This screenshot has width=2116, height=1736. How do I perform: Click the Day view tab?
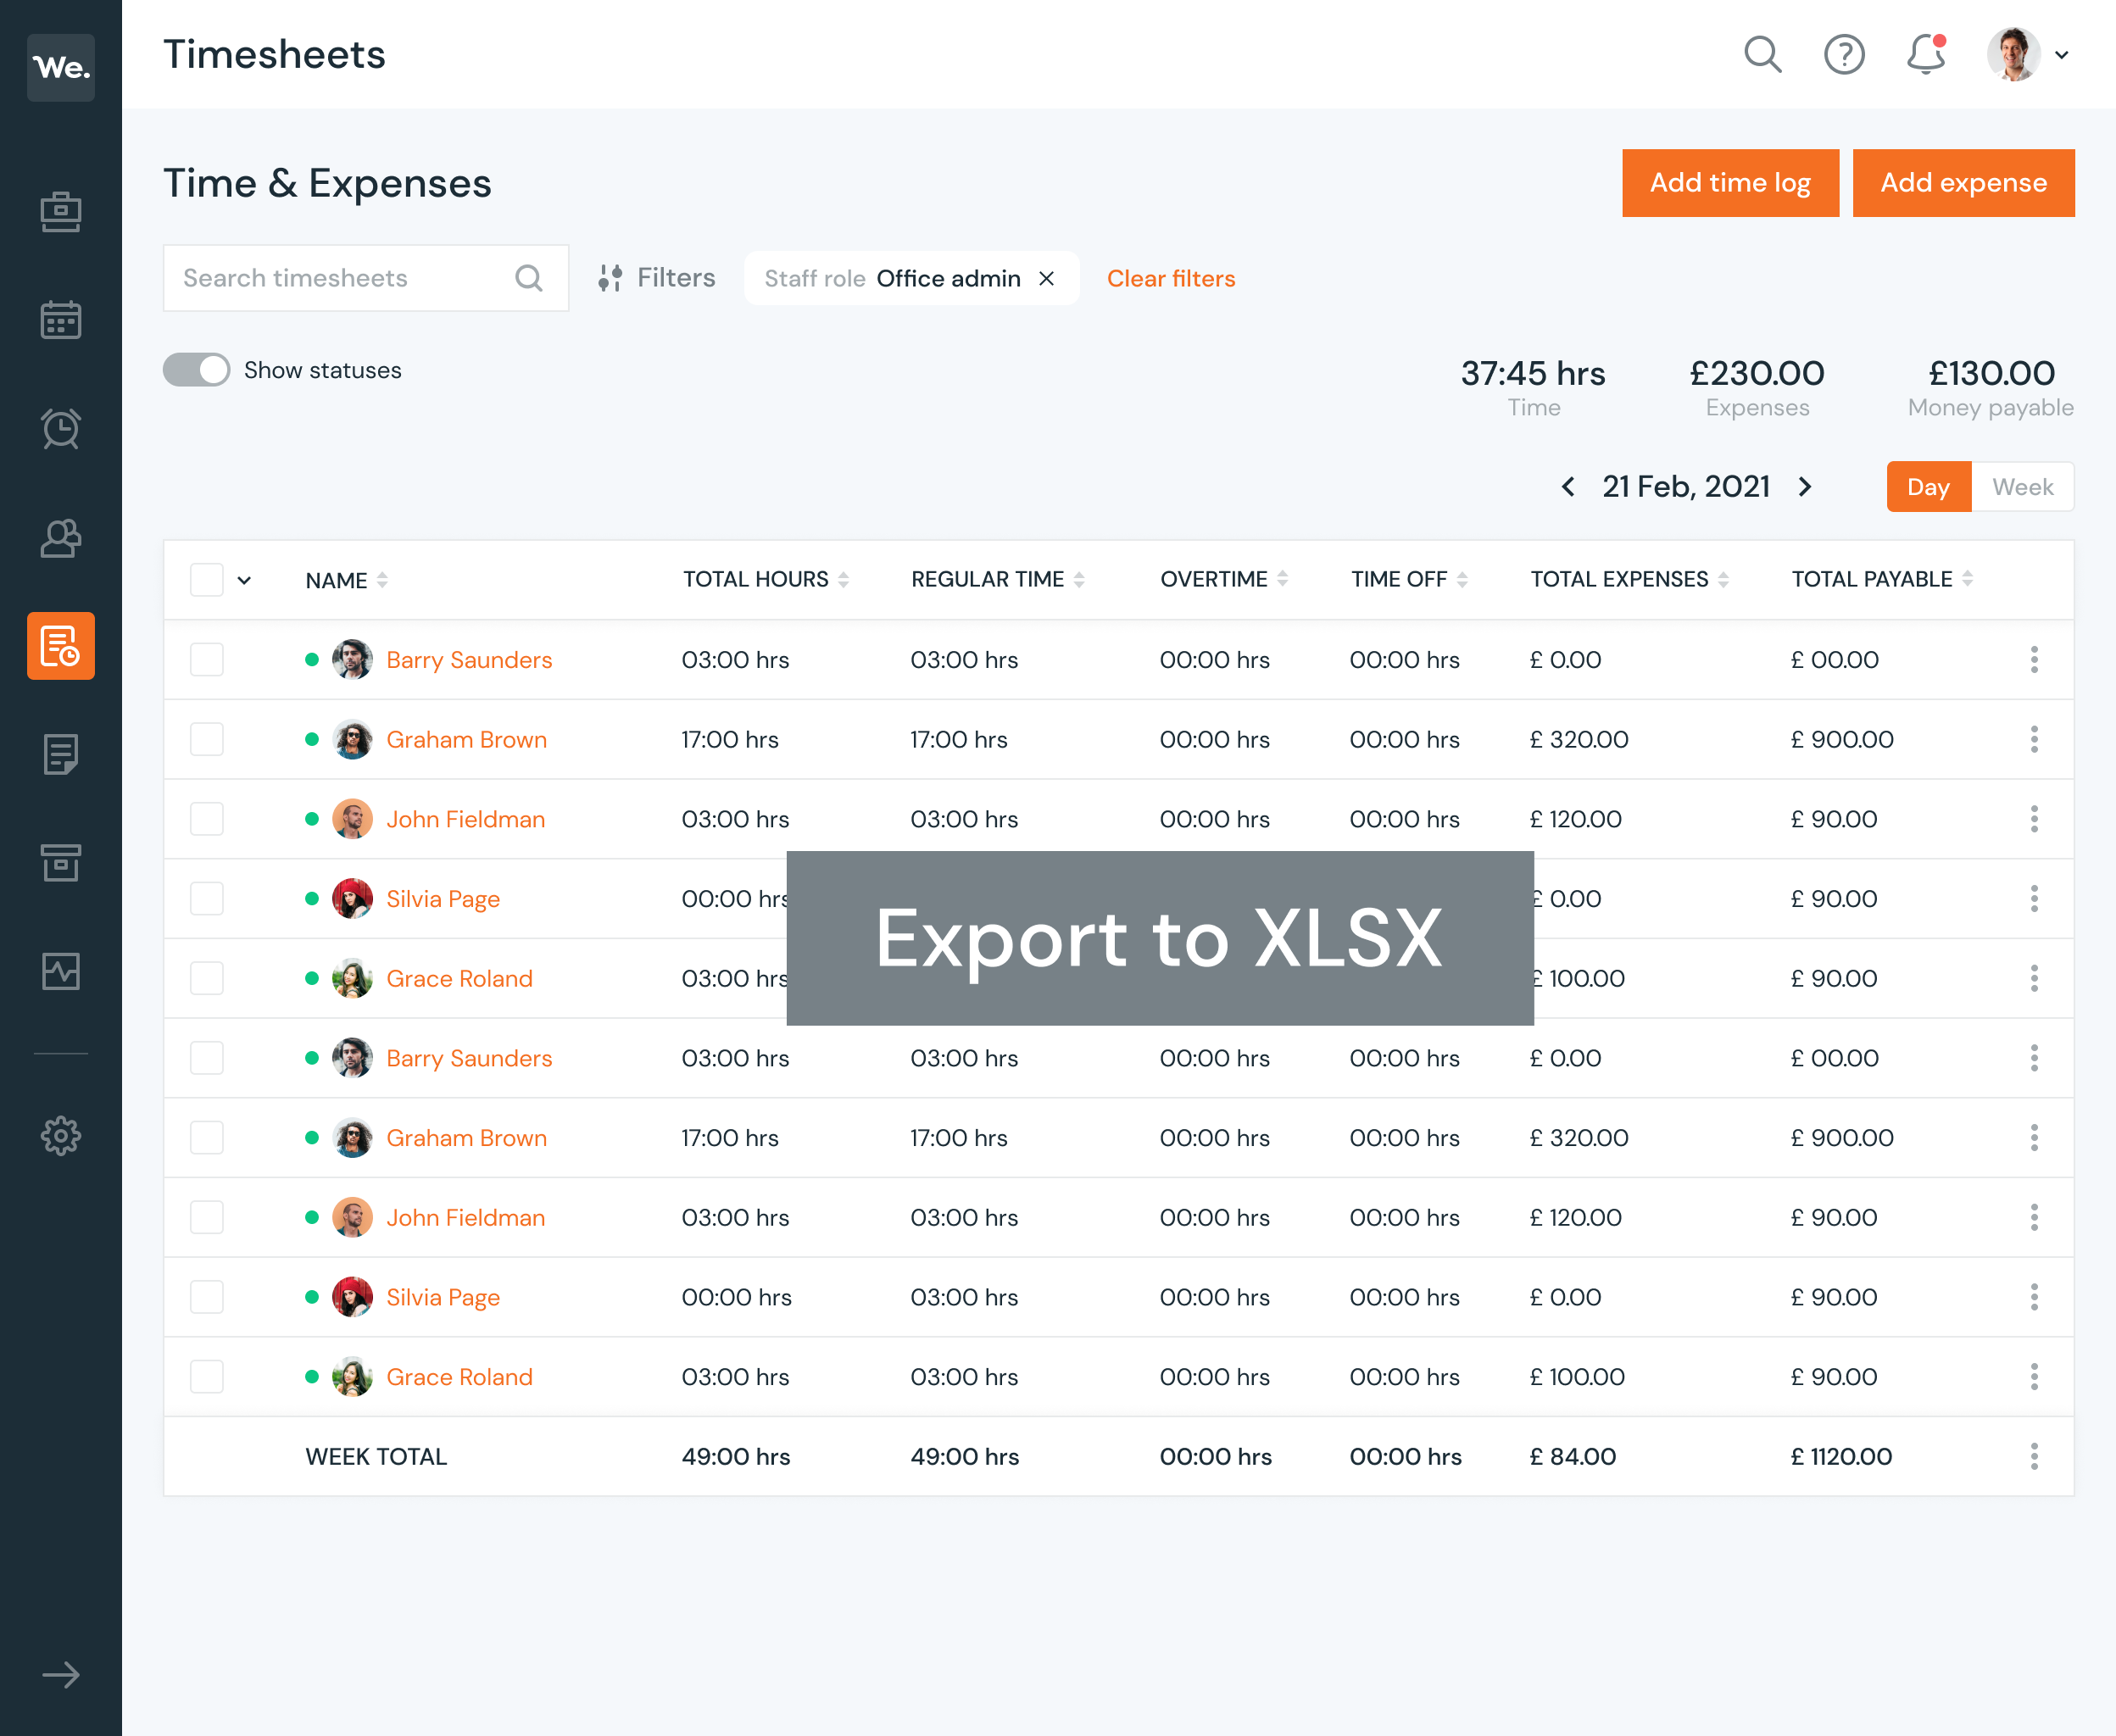tap(1931, 487)
